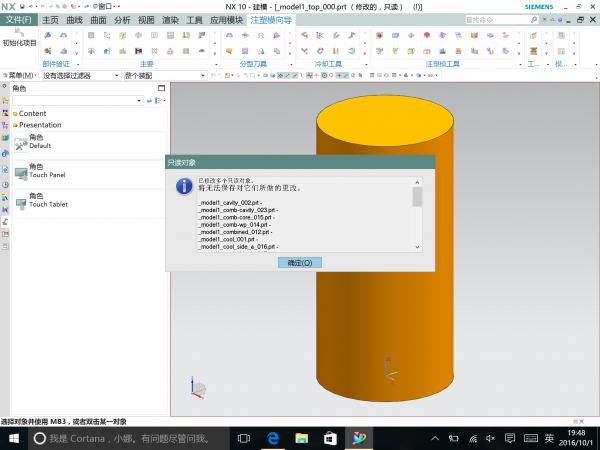Open the 文件(F) file menu
The width and height of the screenshot is (600, 450).
[x=19, y=20]
